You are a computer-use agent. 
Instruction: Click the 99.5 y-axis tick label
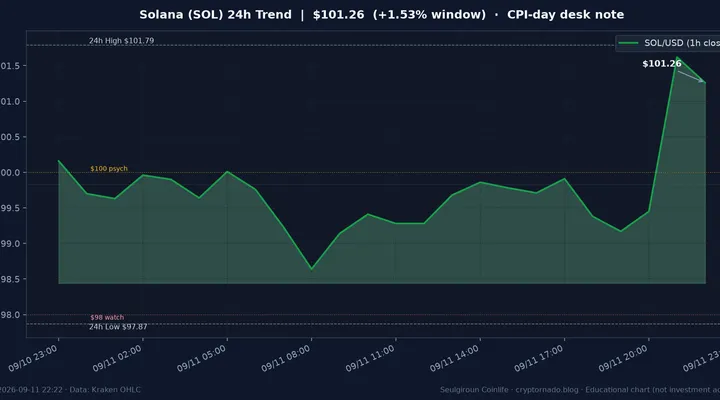(10, 208)
